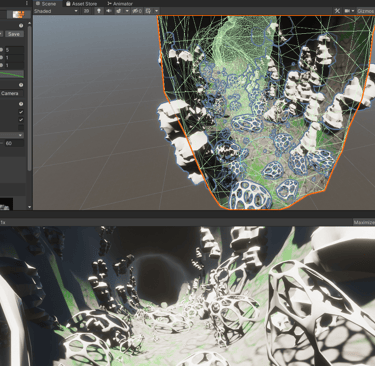Enable the unchecked inspector checkbox
The height and width of the screenshot is (366, 375).
(21, 127)
